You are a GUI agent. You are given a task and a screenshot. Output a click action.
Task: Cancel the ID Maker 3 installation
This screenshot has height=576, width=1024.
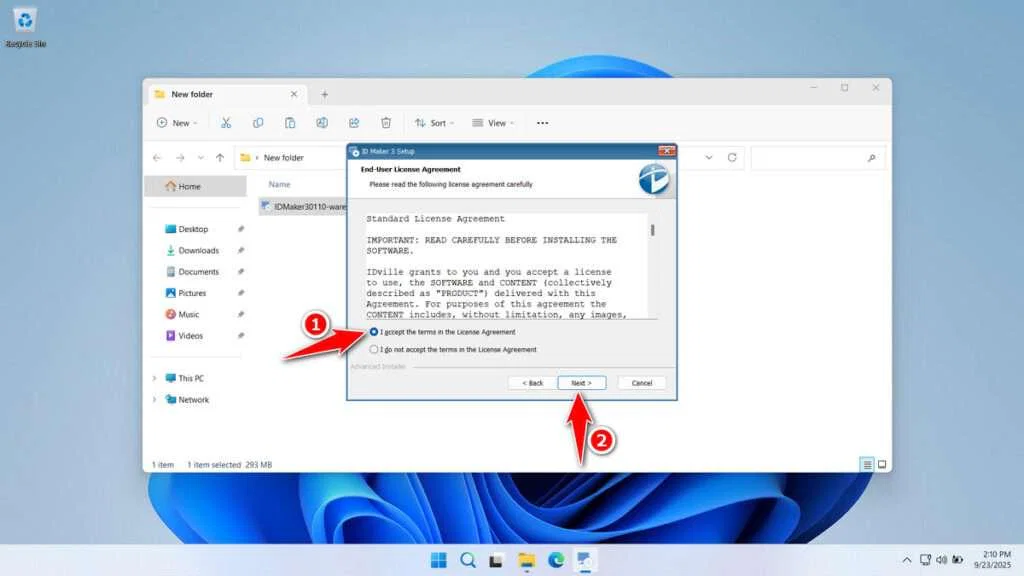[641, 382]
